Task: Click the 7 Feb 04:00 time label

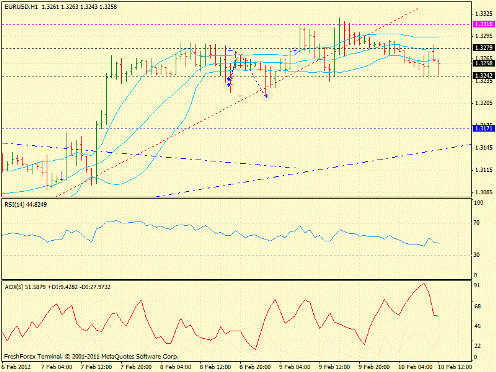Action: [x=57, y=367]
